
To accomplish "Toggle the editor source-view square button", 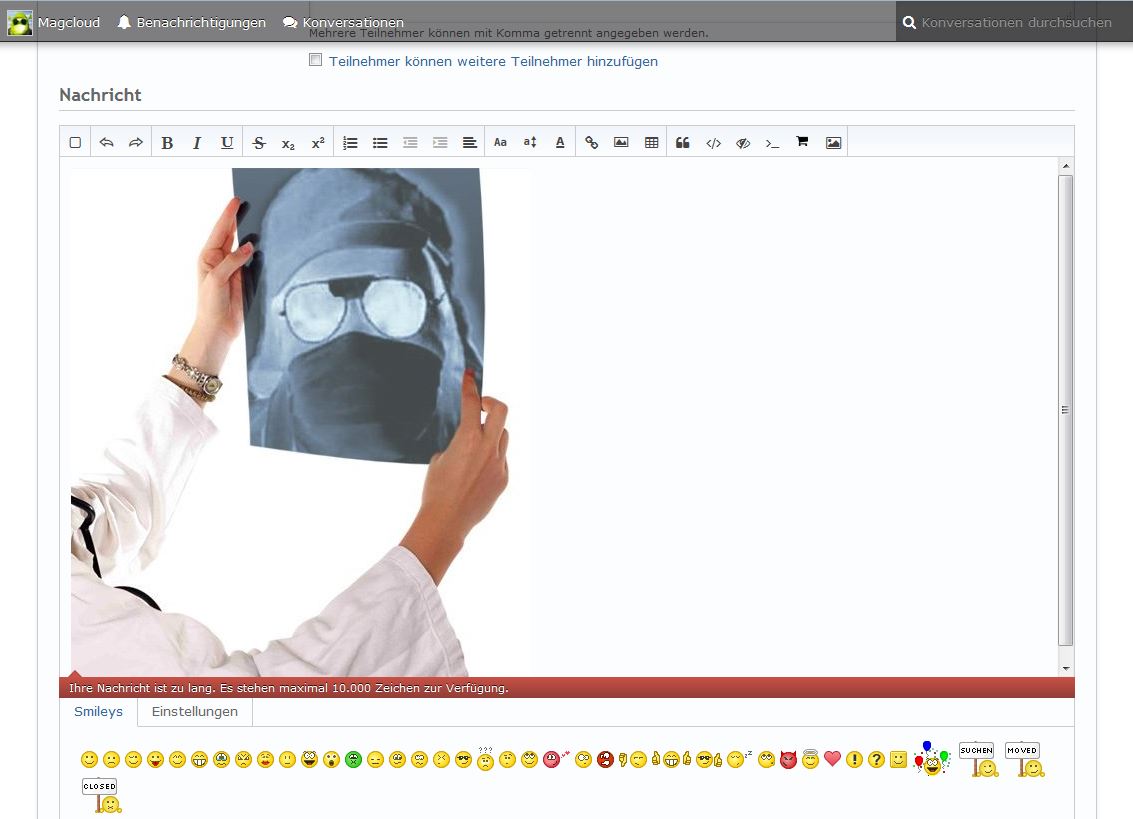I will 75,142.
